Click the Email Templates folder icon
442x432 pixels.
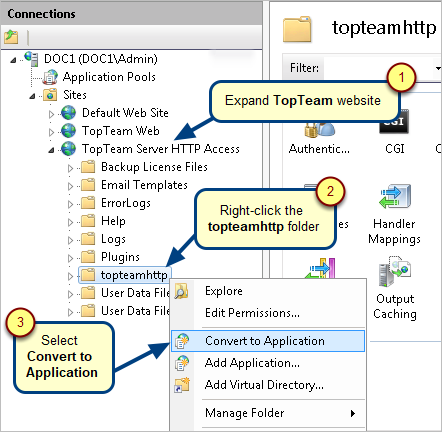coord(88,185)
